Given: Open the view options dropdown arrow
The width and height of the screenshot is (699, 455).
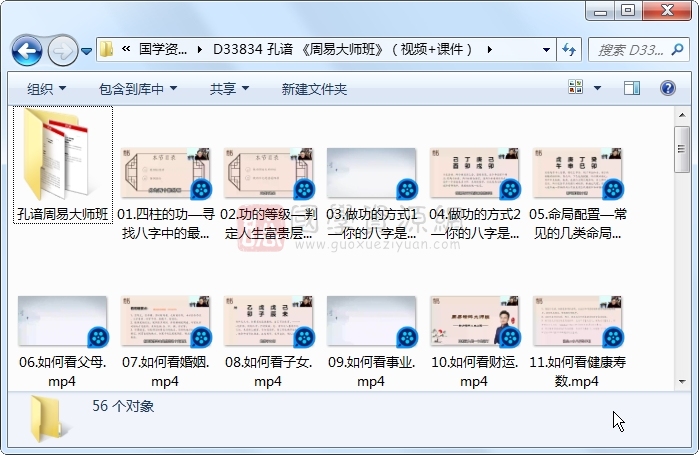Looking at the screenshot, I should click(597, 88).
